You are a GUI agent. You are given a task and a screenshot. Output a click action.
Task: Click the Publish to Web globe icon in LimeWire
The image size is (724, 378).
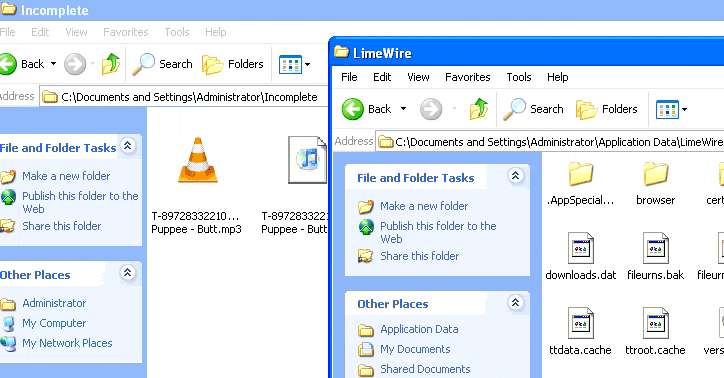[x=366, y=227]
